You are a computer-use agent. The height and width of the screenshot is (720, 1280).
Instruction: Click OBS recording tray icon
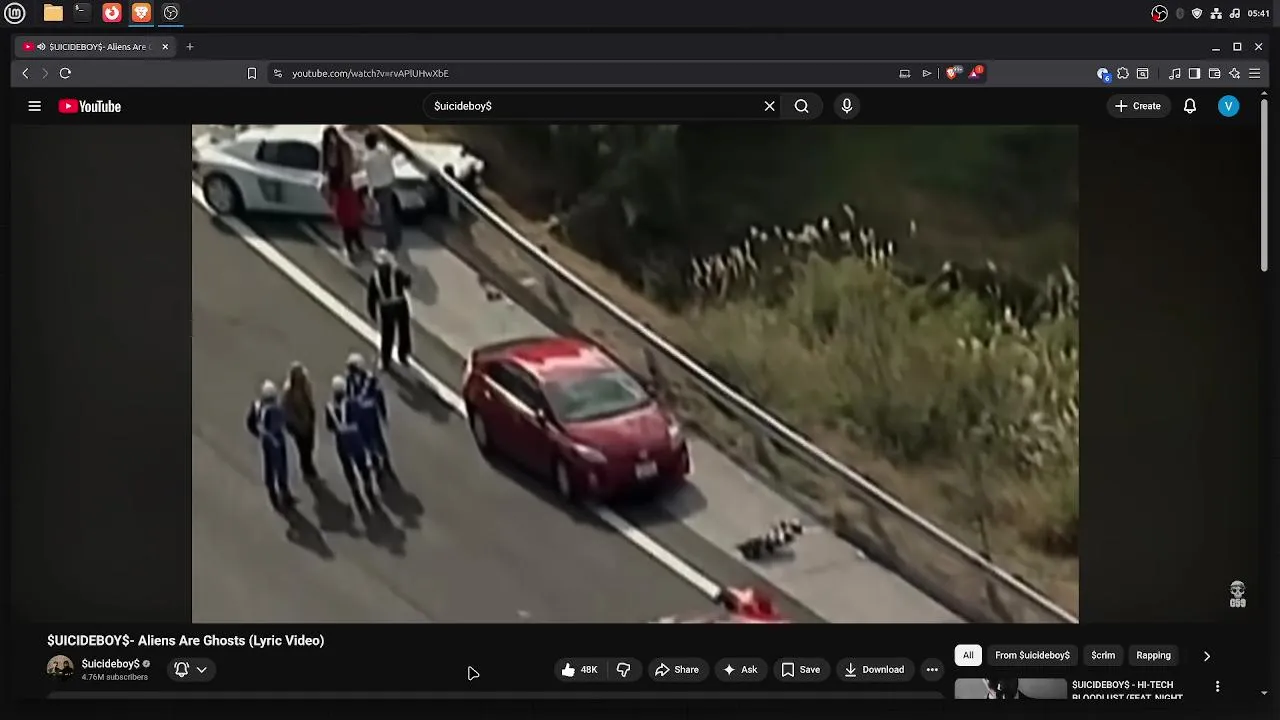tap(1160, 13)
